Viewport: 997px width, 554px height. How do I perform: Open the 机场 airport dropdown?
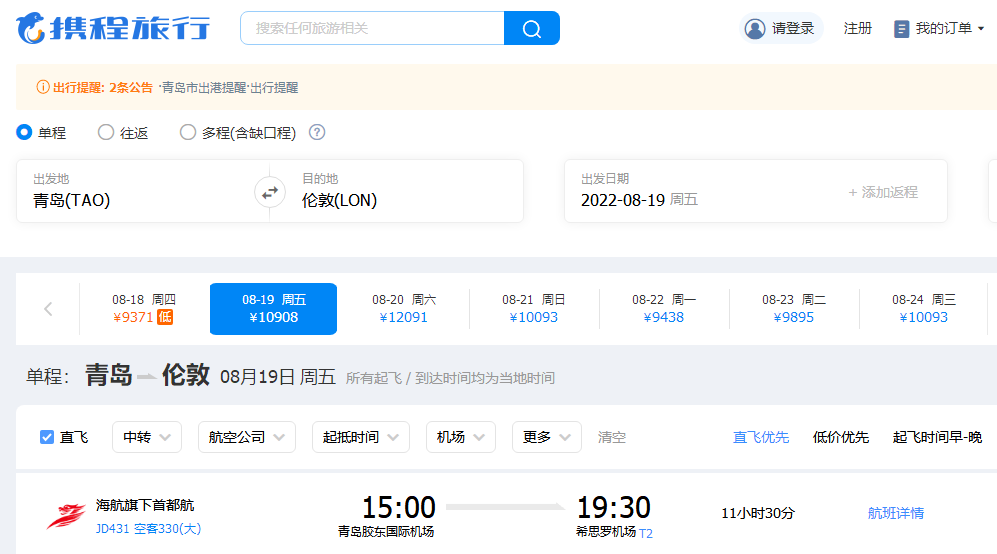point(460,437)
